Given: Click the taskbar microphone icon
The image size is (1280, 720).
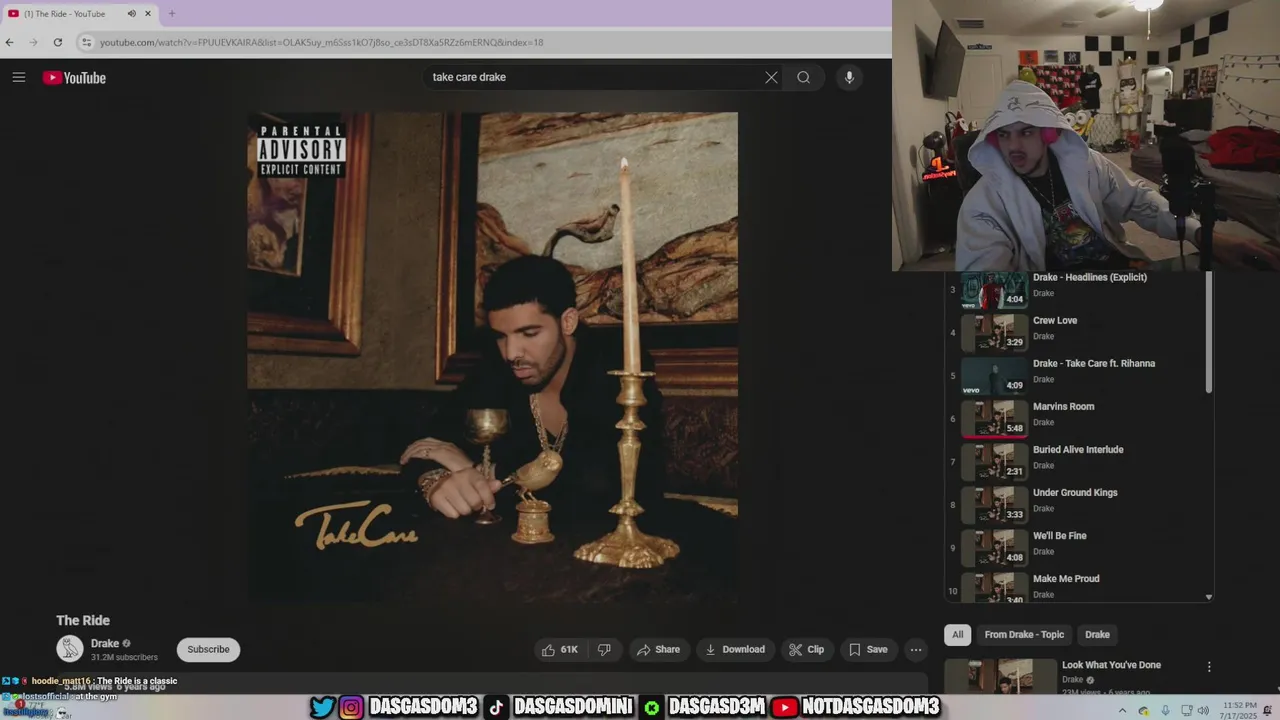Looking at the screenshot, I should pos(1165,711).
